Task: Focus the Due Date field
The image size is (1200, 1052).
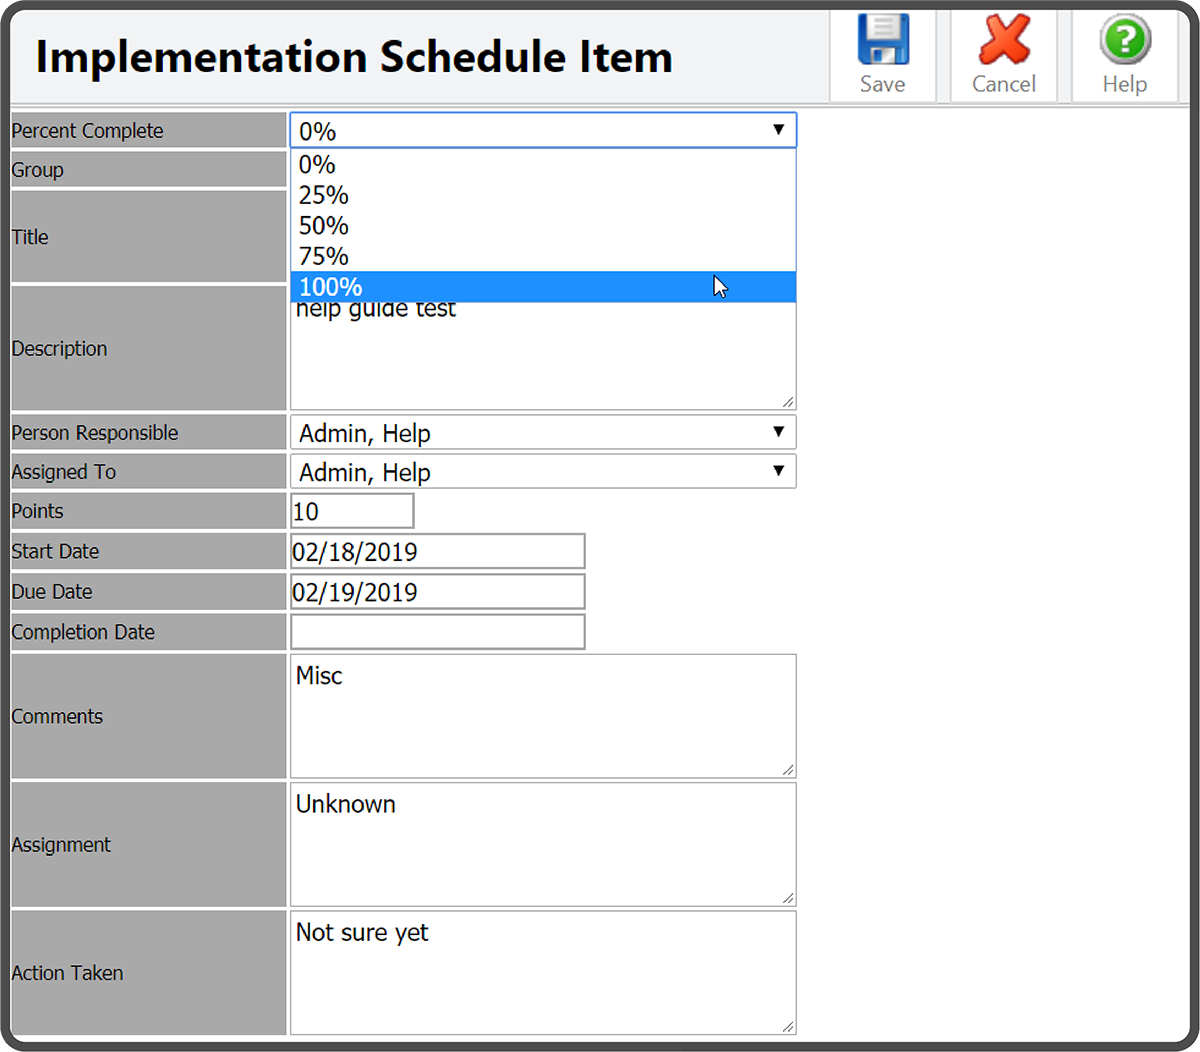Action: (x=437, y=592)
